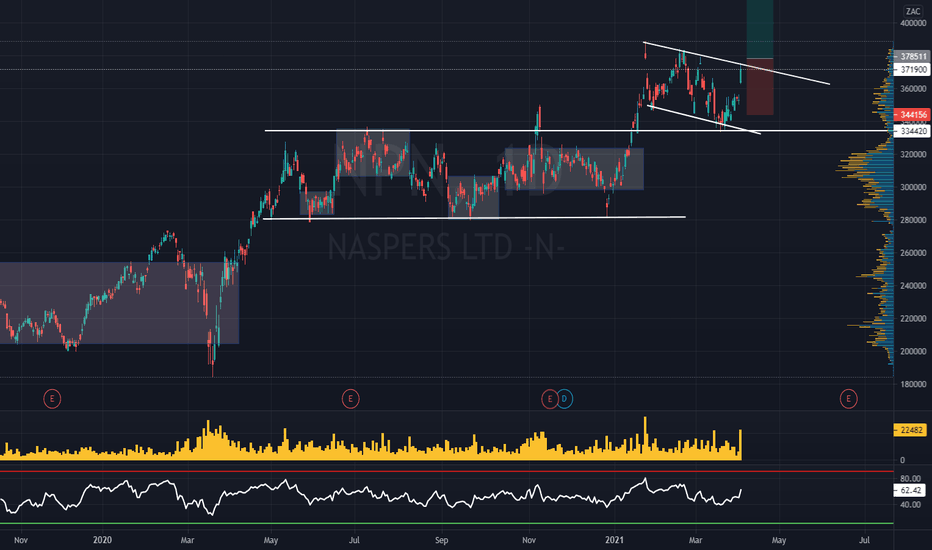Click the 378511 price label

point(912,56)
